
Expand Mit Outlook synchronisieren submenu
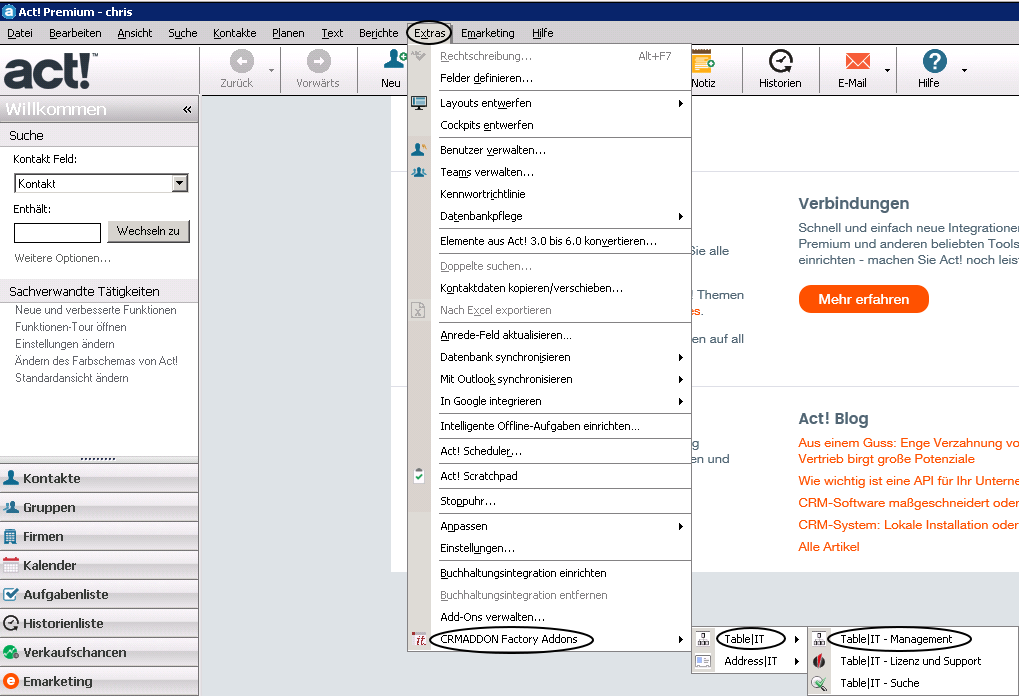pyautogui.click(x=680, y=380)
